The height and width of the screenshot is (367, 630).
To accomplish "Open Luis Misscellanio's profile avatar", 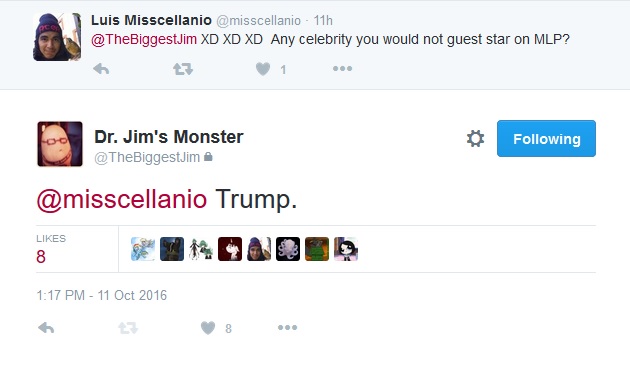I will click(57, 37).
